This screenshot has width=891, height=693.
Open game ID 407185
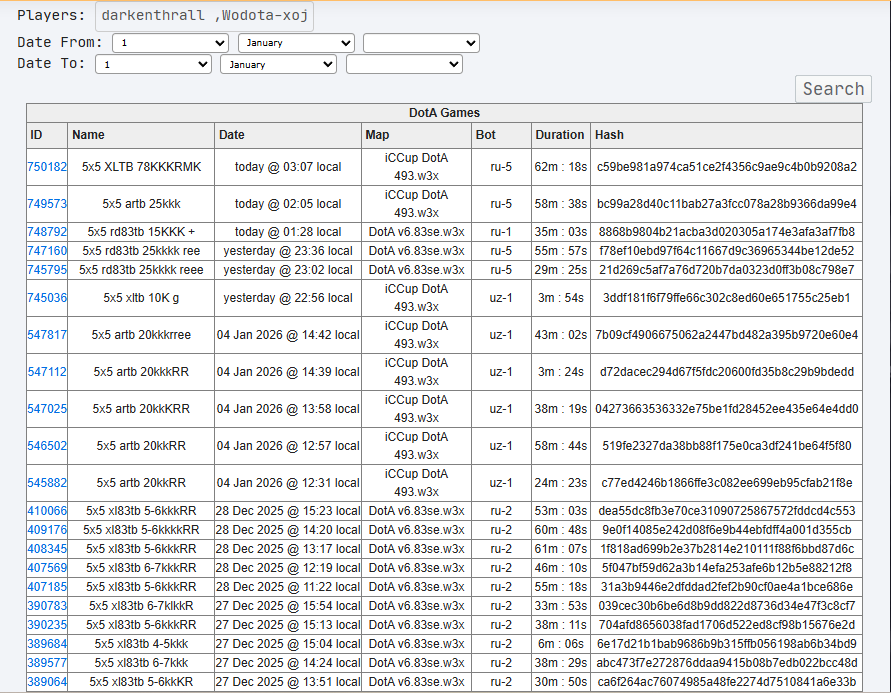[47, 587]
